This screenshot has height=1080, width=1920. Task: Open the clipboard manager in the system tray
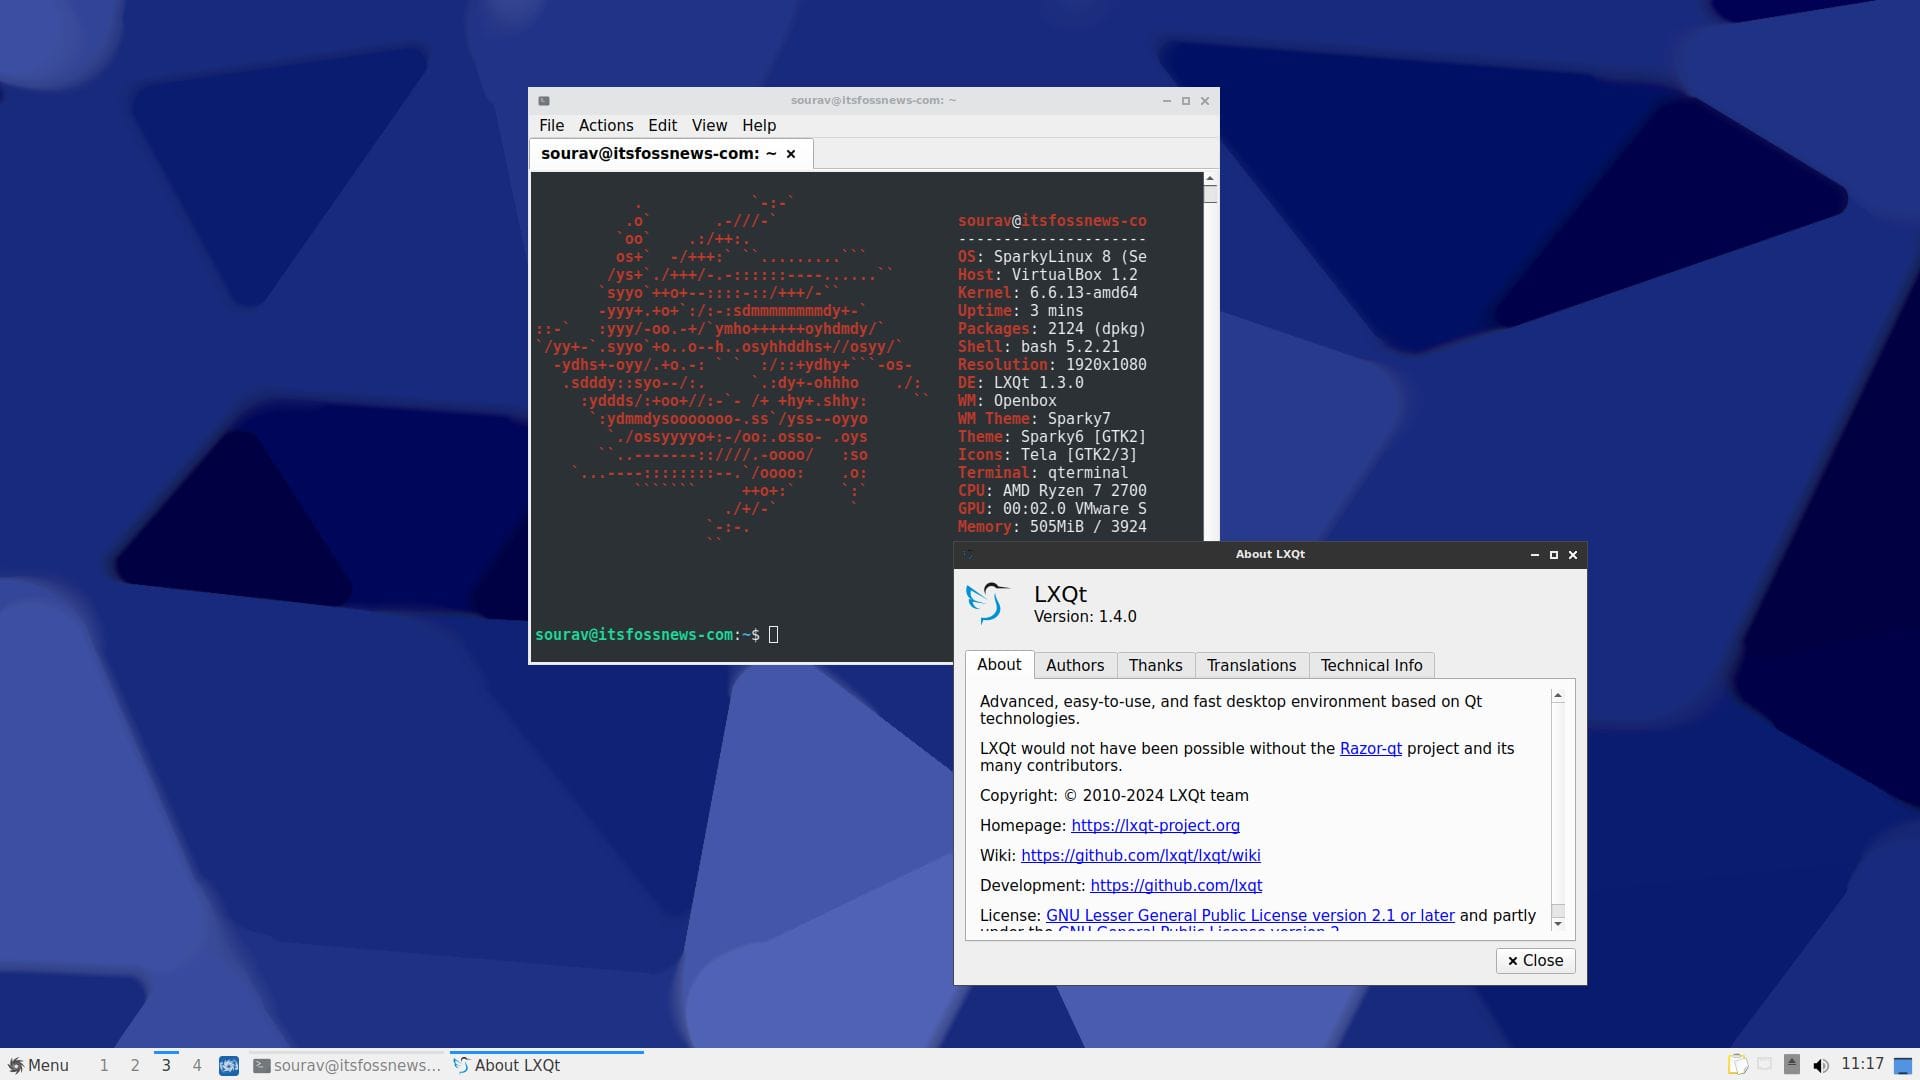[1737, 1065]
